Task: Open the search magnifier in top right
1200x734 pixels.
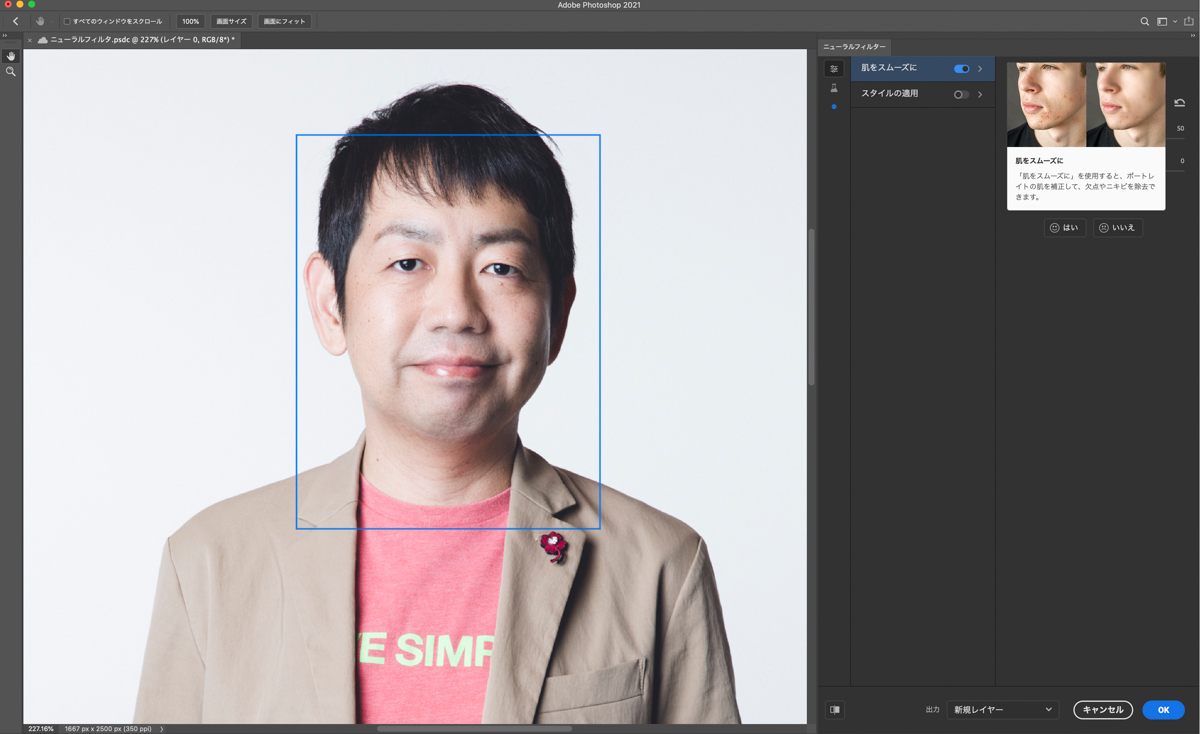Action: pyautogui.click(x=1145, y=21)
